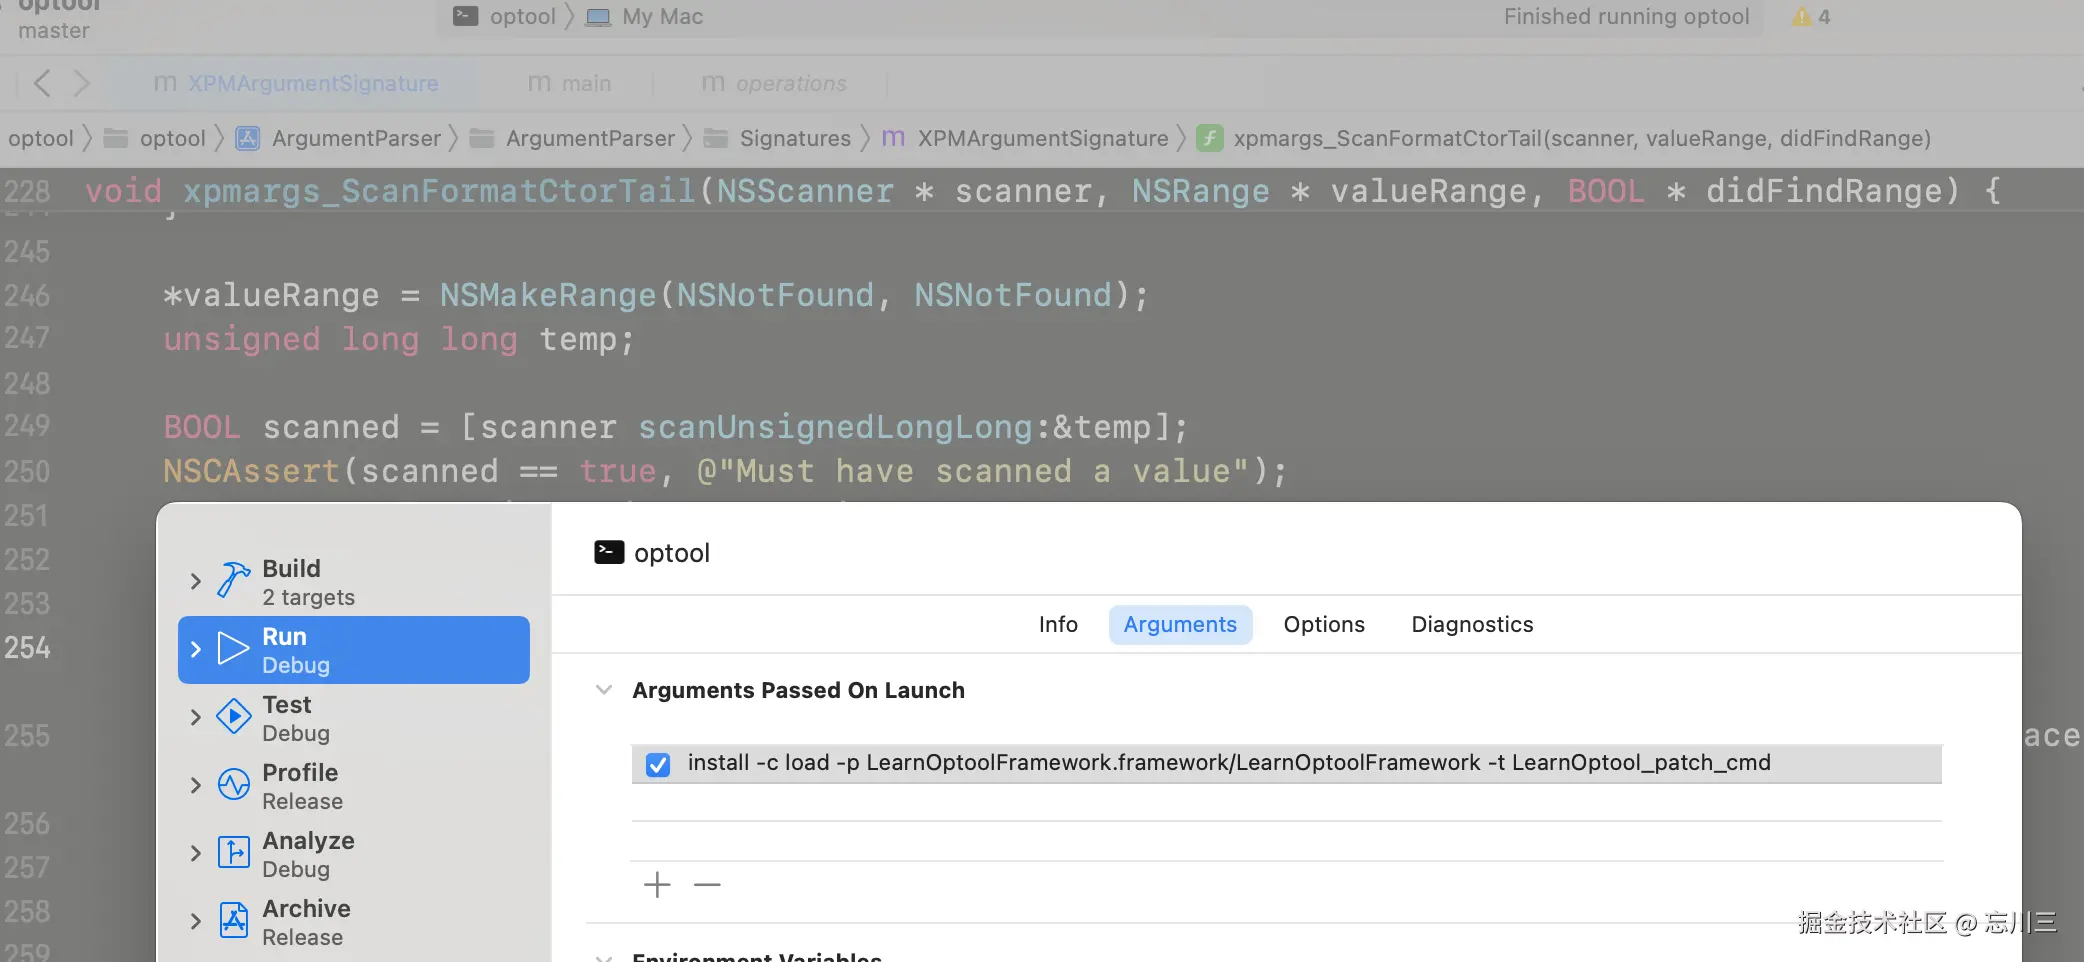2084x962 pixels.
Task: Open the Diagnostics tab
Action: (x=1472, y=625)
